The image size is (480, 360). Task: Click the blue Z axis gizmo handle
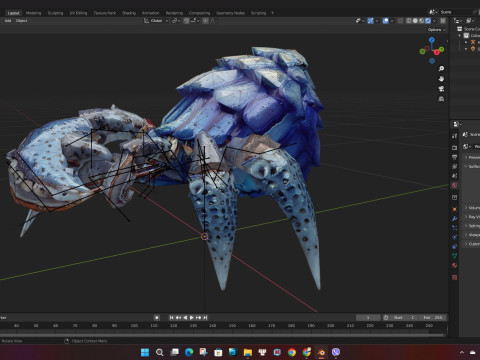pyautogui.click(x=432, y=40)
